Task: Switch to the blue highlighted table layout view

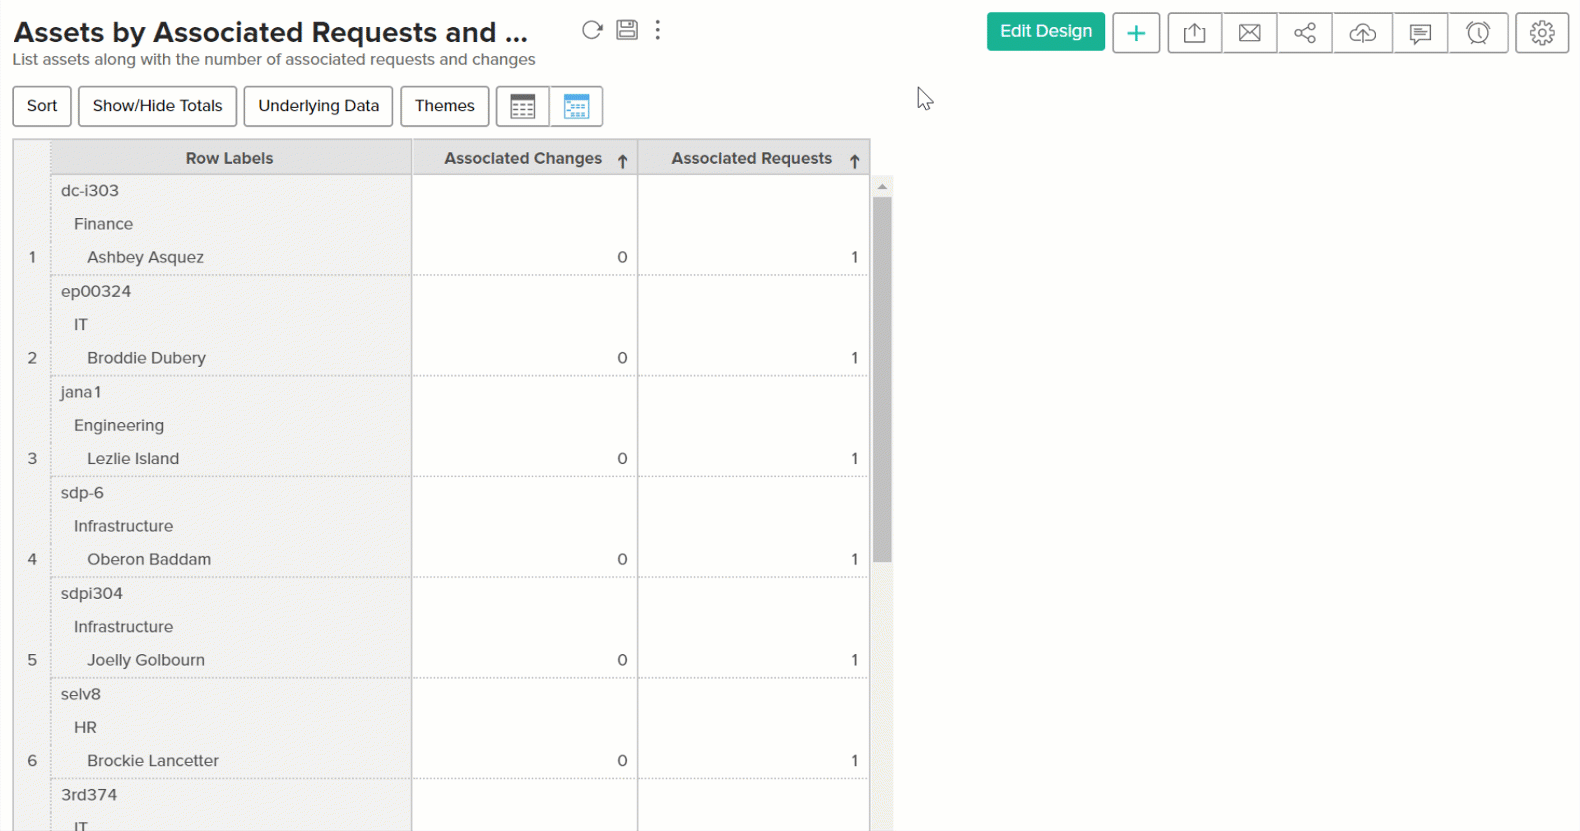Action: tap(576, 107)
